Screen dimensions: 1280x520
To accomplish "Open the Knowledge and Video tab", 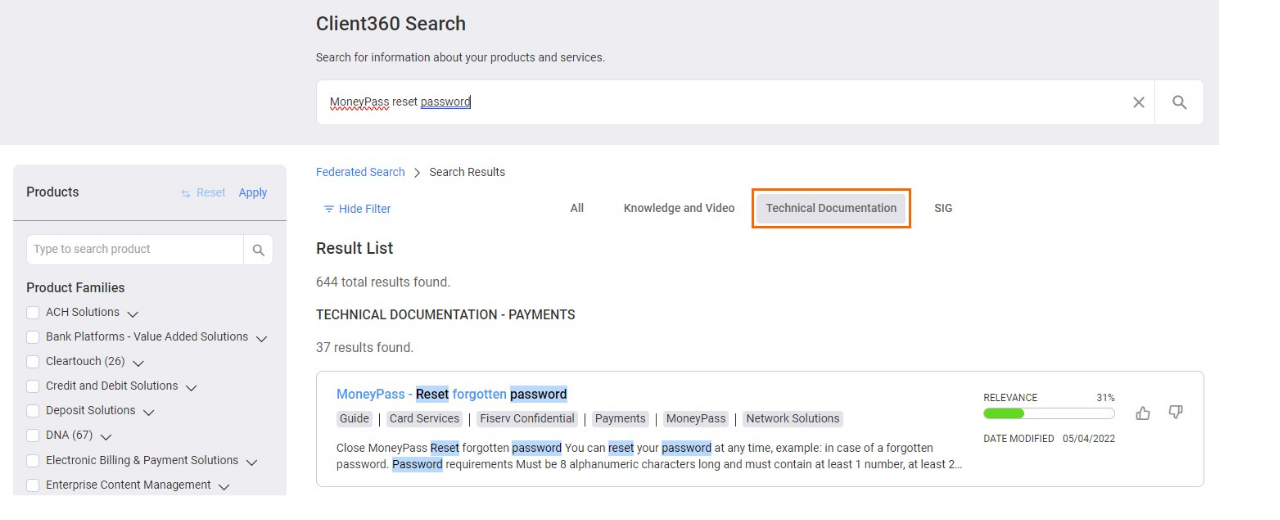I will (x=679, y=208).
